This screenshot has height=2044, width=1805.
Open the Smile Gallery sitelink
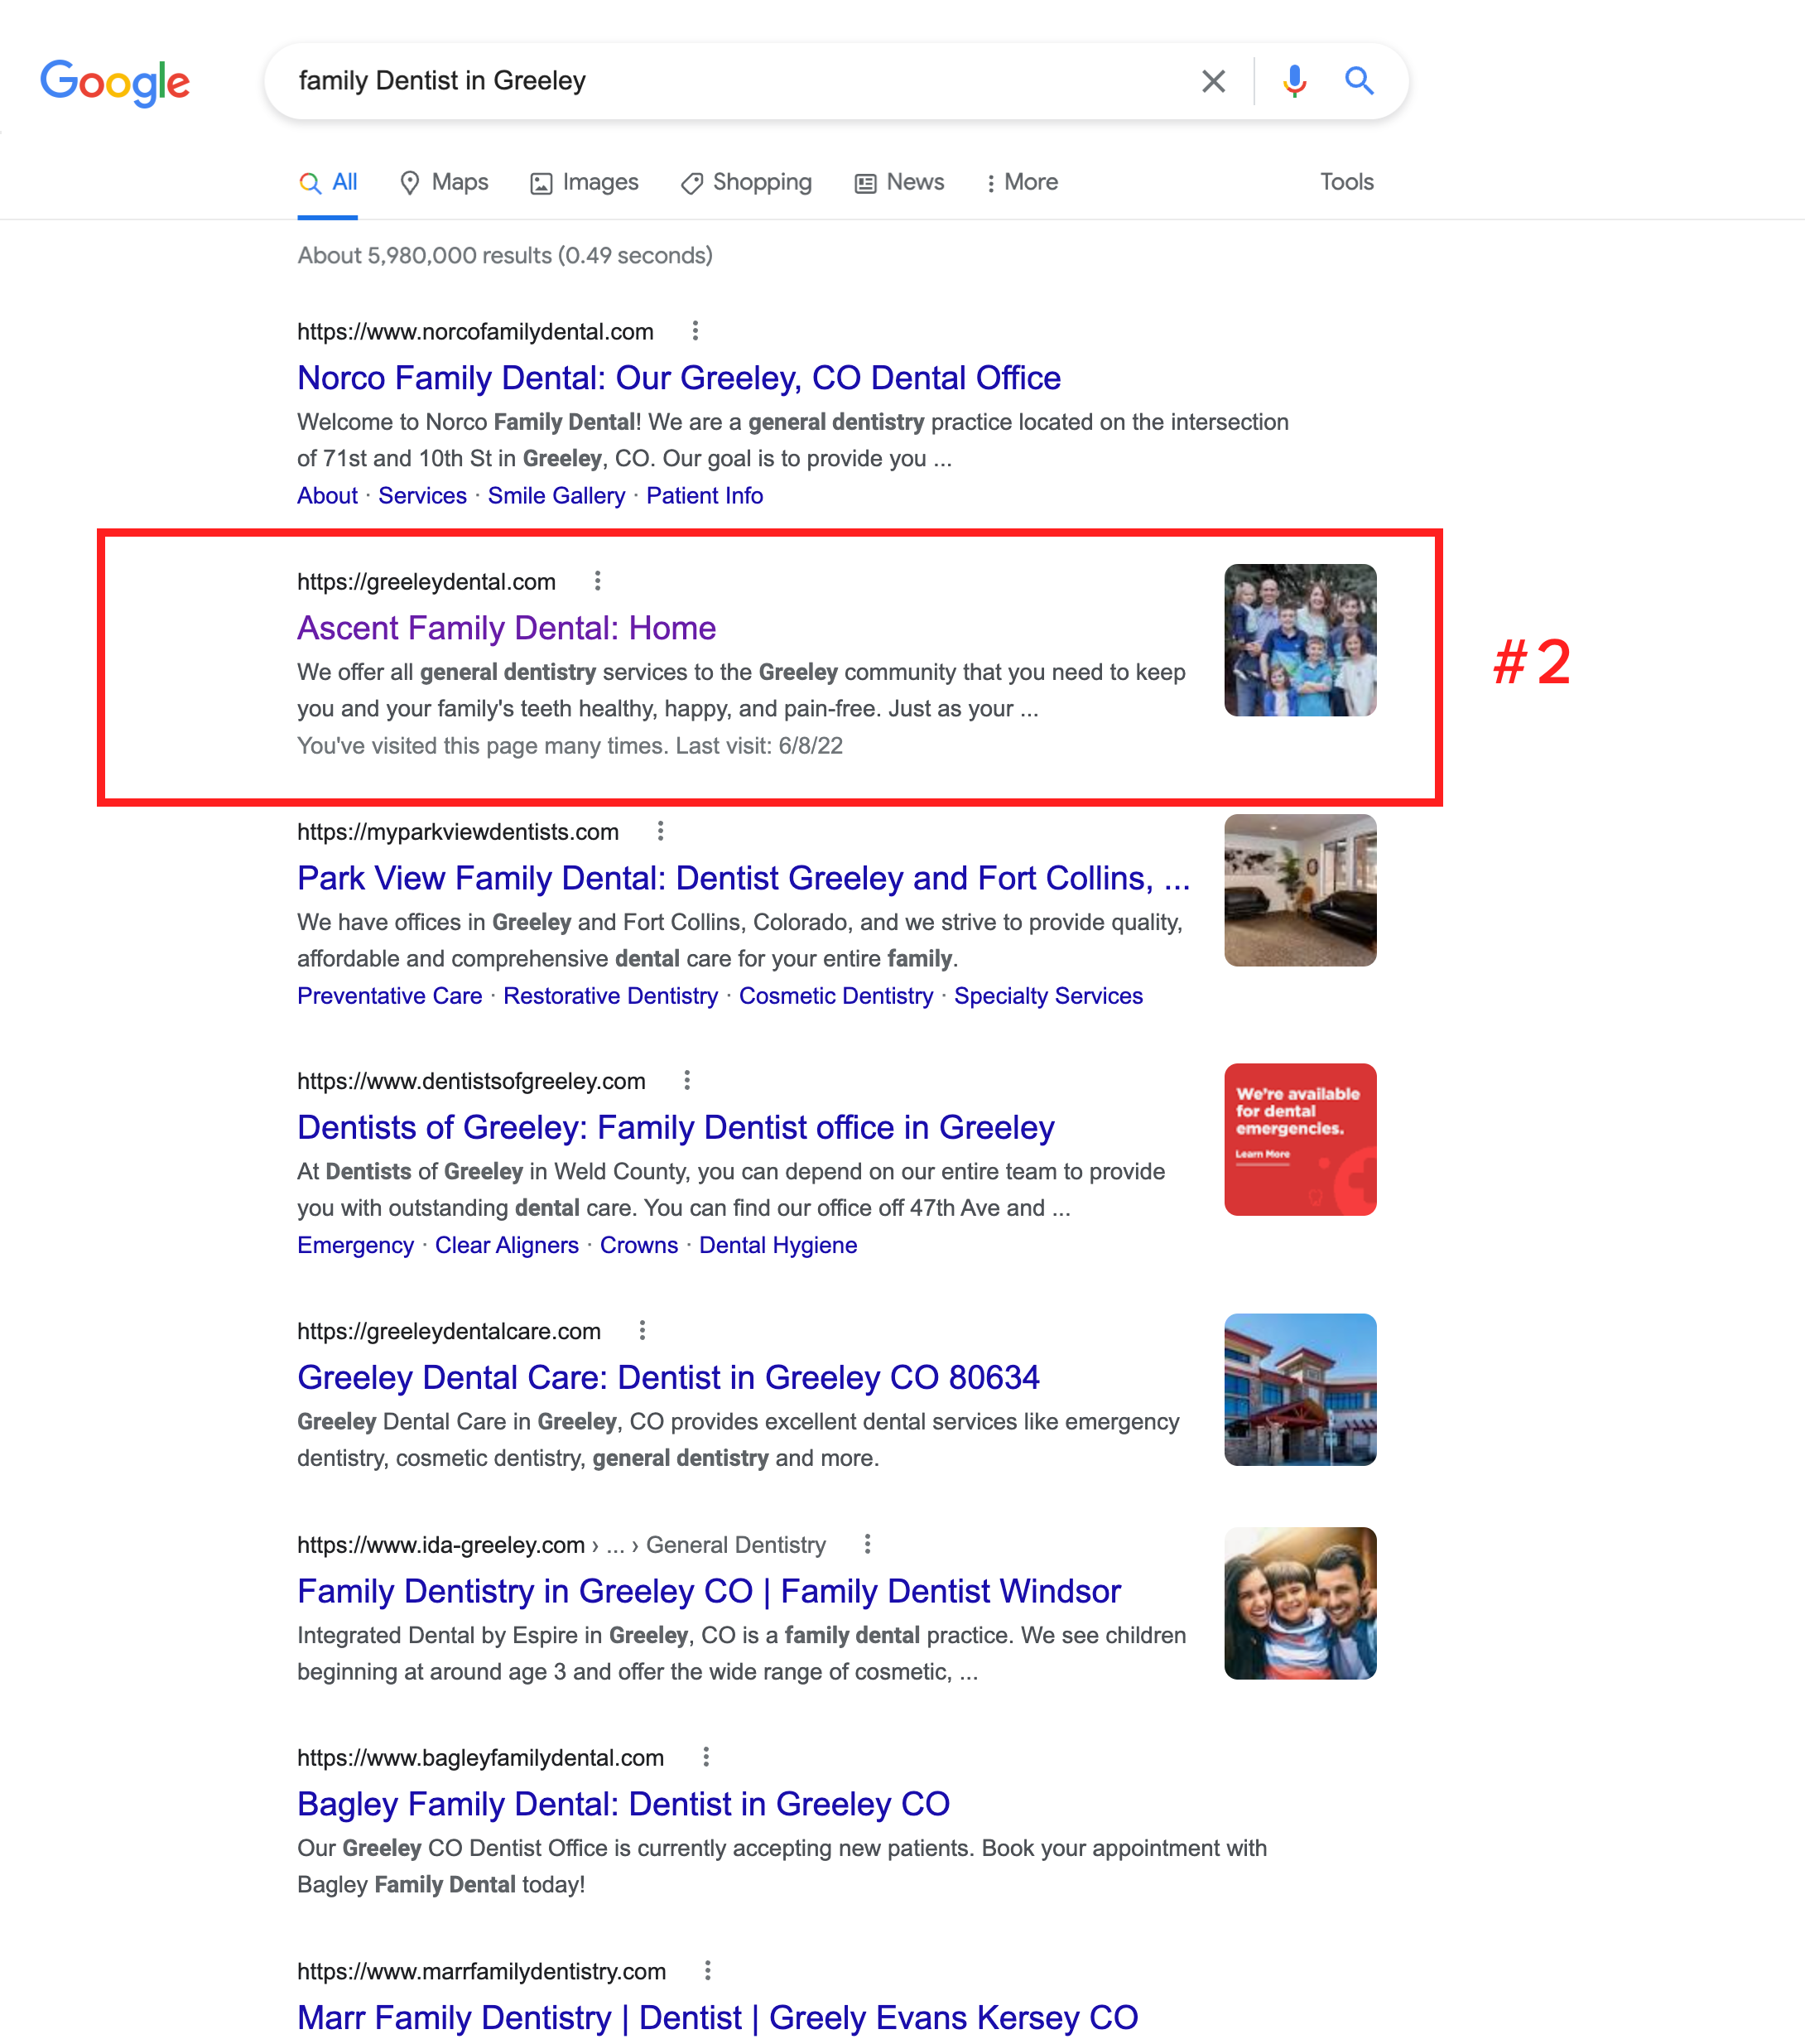556,496
